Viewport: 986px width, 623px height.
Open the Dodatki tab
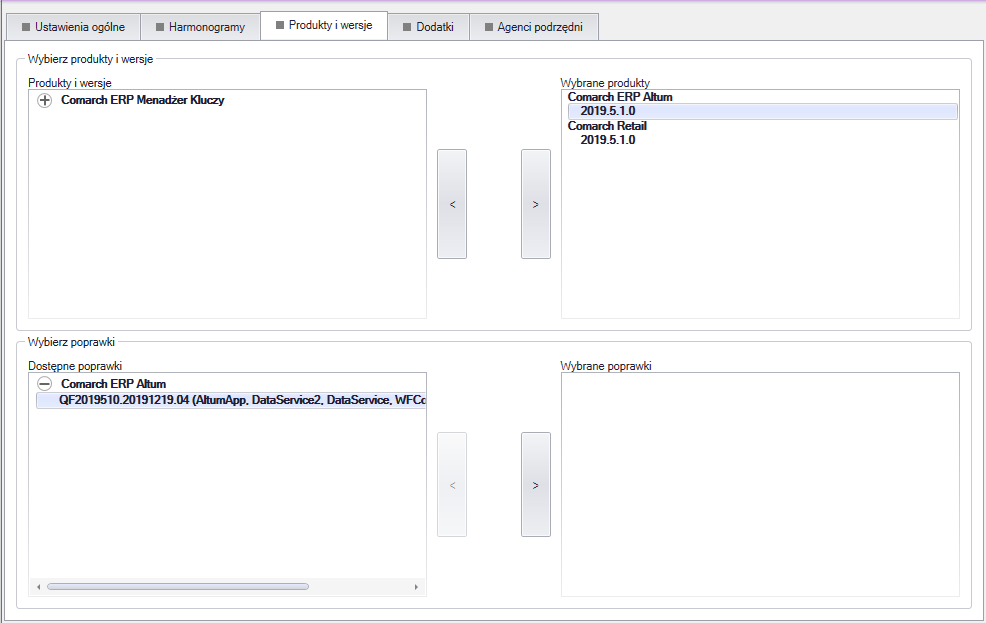click(x=428, y=27)
